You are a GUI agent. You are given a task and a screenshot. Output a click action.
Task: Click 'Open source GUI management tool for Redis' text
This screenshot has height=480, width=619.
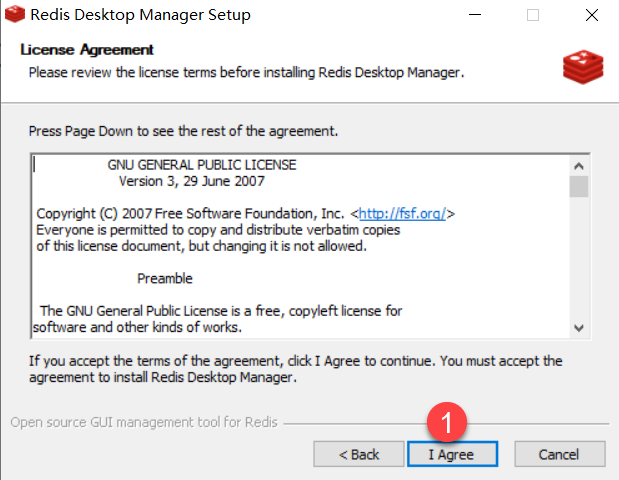pyautogui.click(x=144, y=422)
